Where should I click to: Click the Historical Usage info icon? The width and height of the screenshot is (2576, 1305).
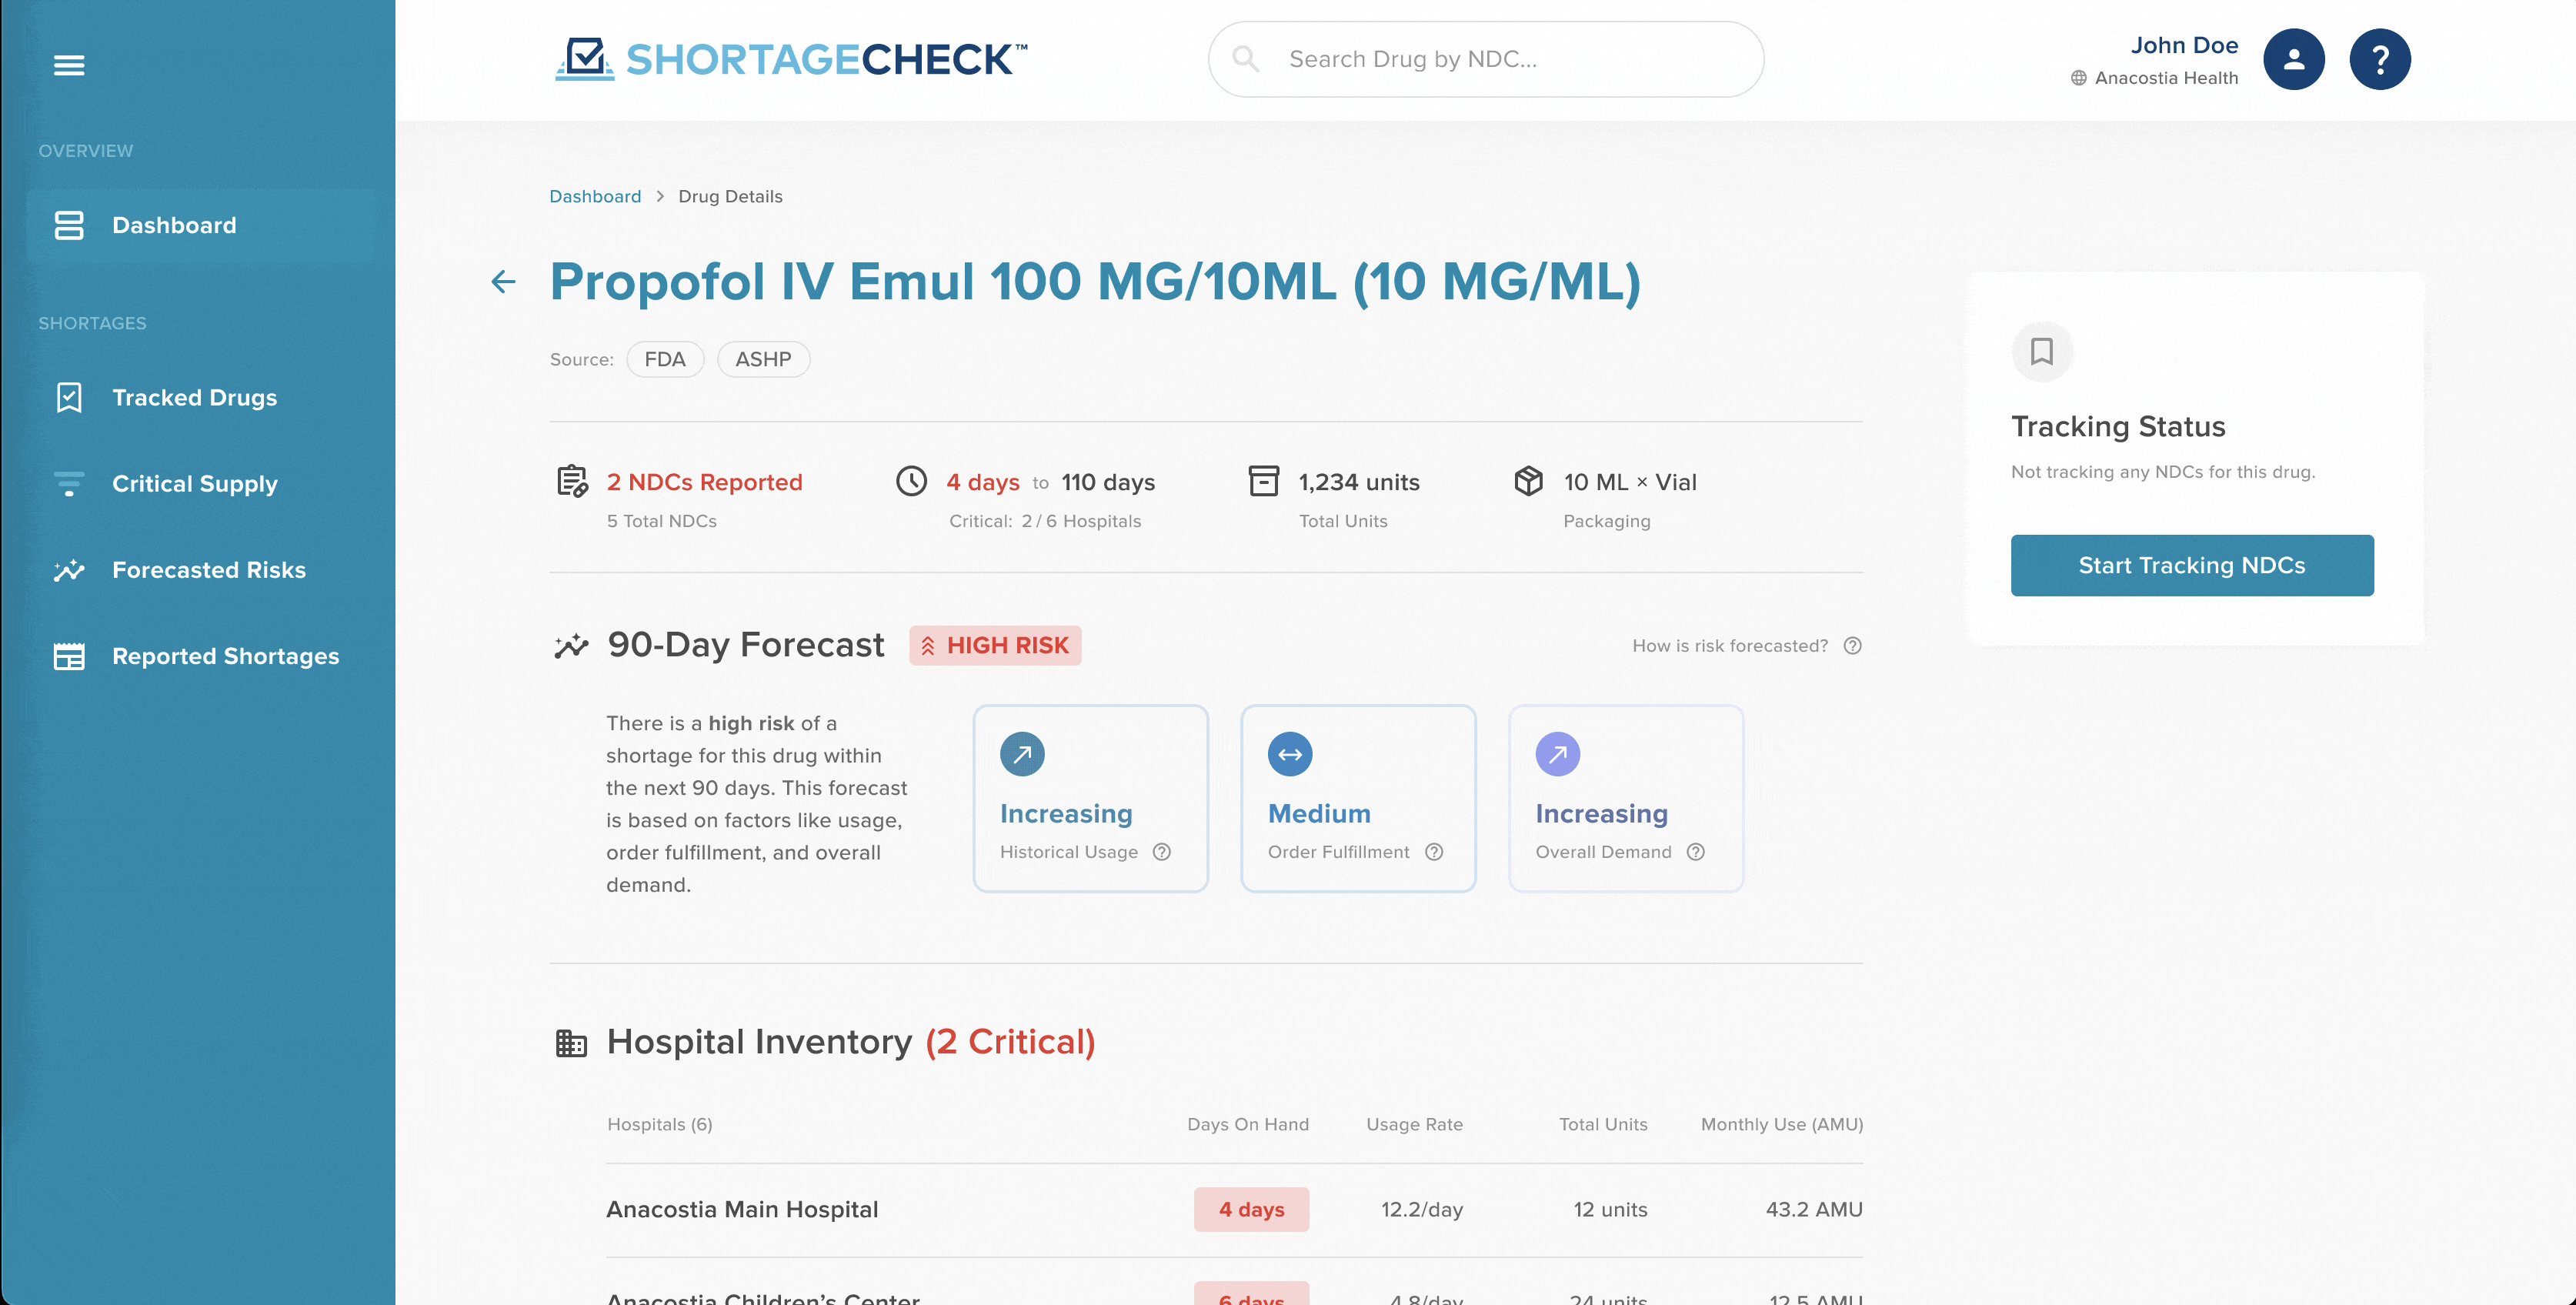[1161, 852]
